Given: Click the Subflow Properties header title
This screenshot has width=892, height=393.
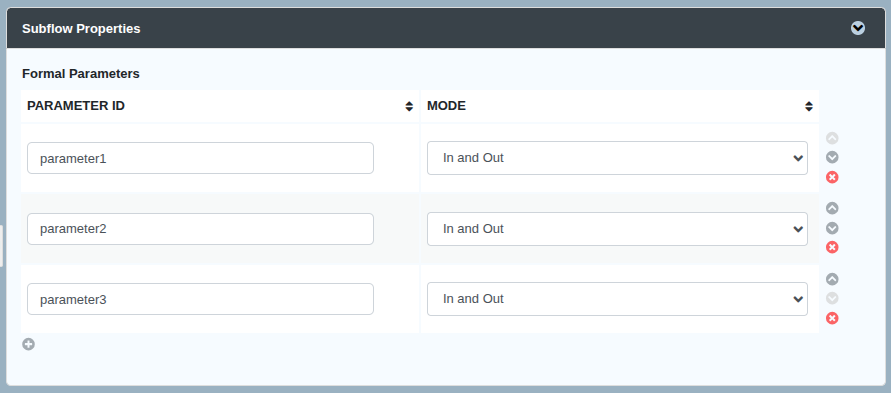Looking at the screenshot, I should [81, 28].
